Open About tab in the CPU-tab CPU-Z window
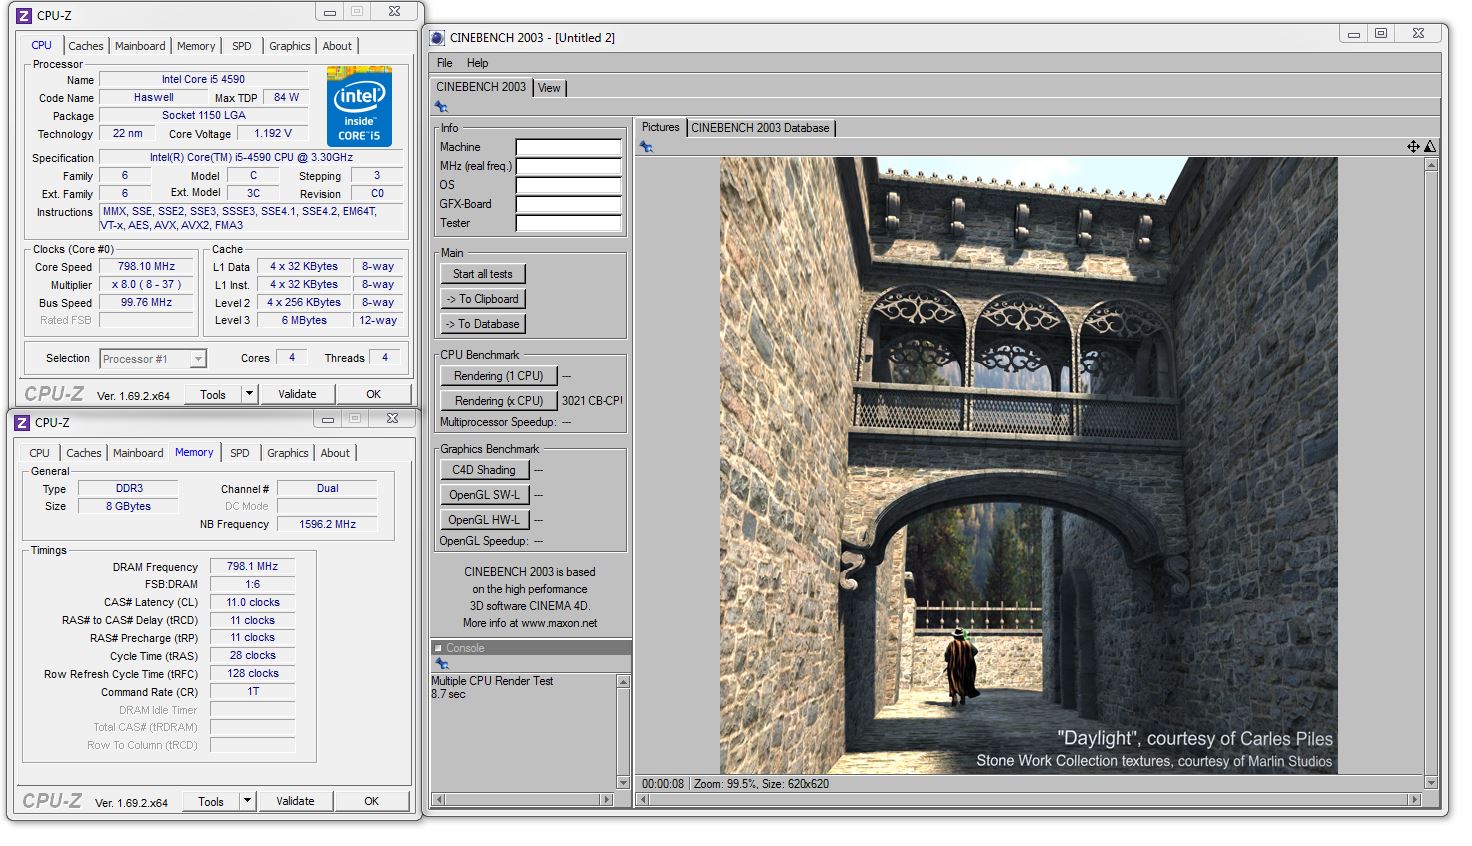The image size is (1472, 846). click(x=337, y=46)
